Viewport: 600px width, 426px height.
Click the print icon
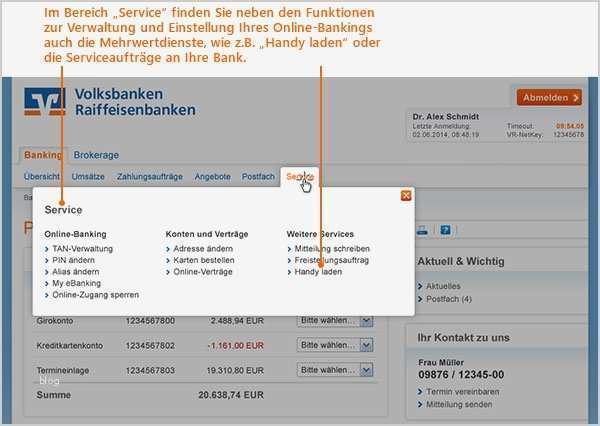tap(422, 230)
